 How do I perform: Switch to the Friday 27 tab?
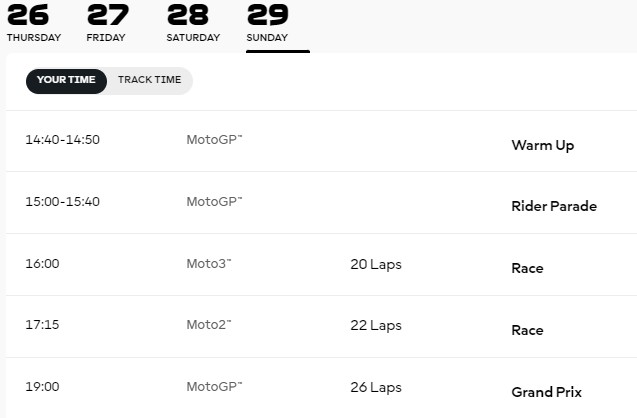(108, 23)
